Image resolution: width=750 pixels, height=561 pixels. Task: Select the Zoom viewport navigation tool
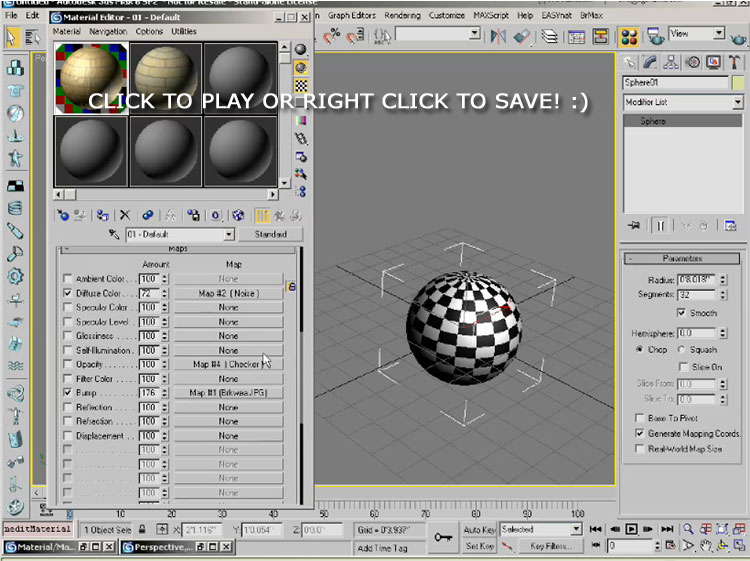[689, 528]
